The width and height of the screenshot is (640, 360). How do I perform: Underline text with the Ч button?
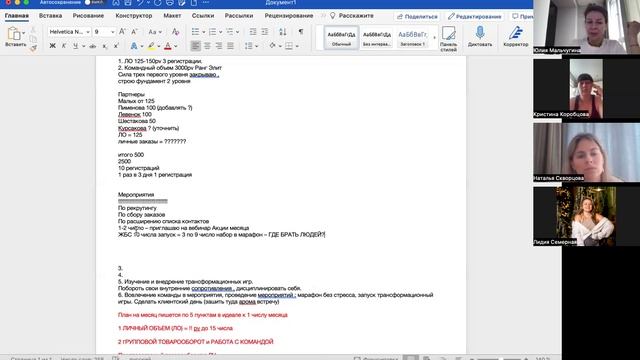[x=76, y=46]
